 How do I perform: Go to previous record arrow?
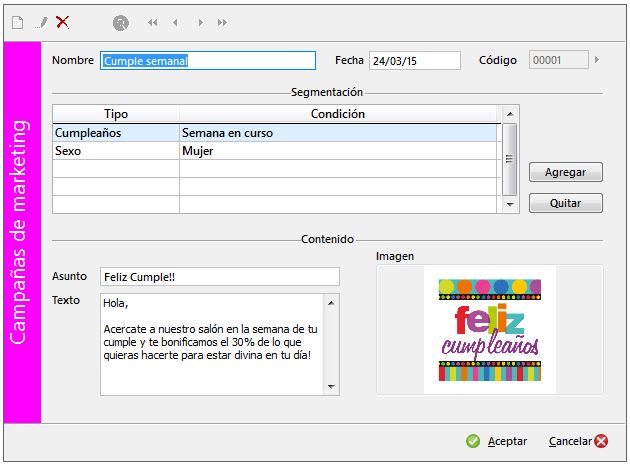(x=176, y=22)
